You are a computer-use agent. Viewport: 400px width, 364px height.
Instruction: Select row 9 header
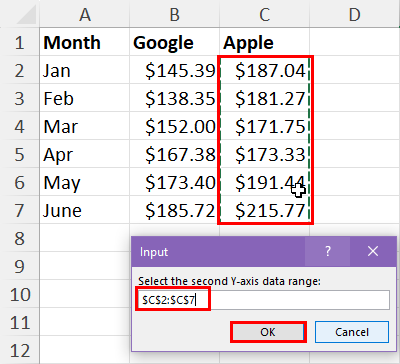click(x=20, y=267)
